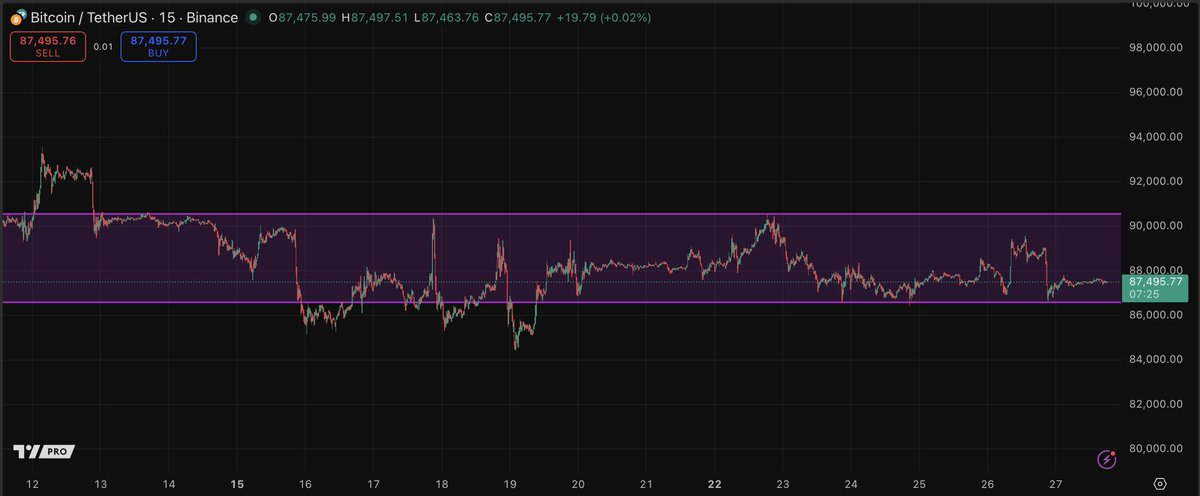Click the blue BUY 87,495.77 button
1200x496 pixels.
pos(158,46)
